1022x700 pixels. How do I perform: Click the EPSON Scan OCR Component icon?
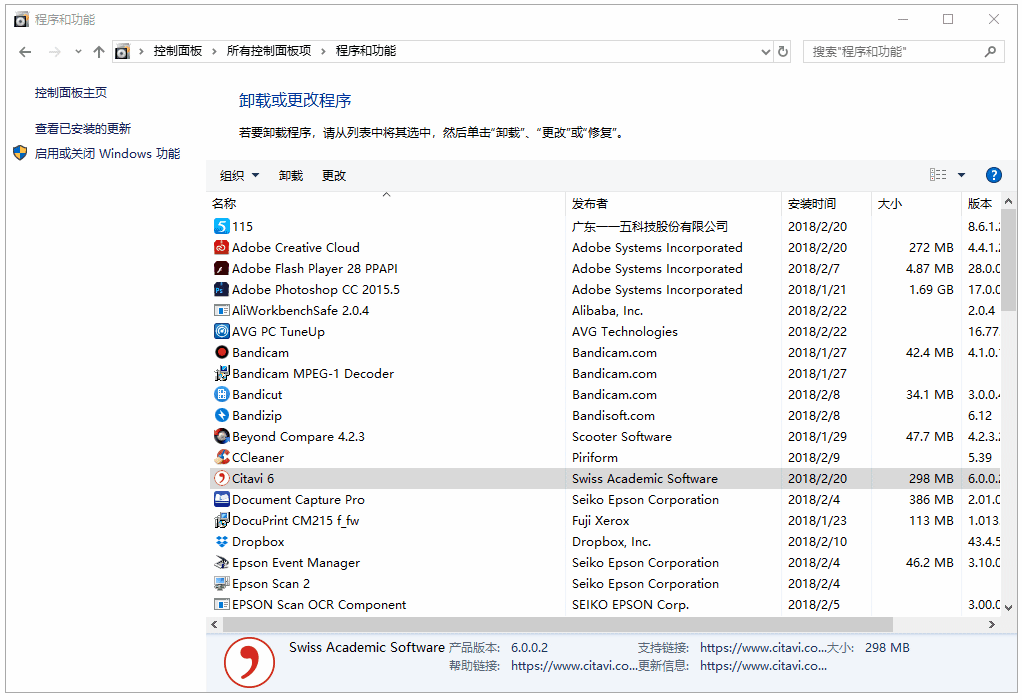[x=222, y=604]
